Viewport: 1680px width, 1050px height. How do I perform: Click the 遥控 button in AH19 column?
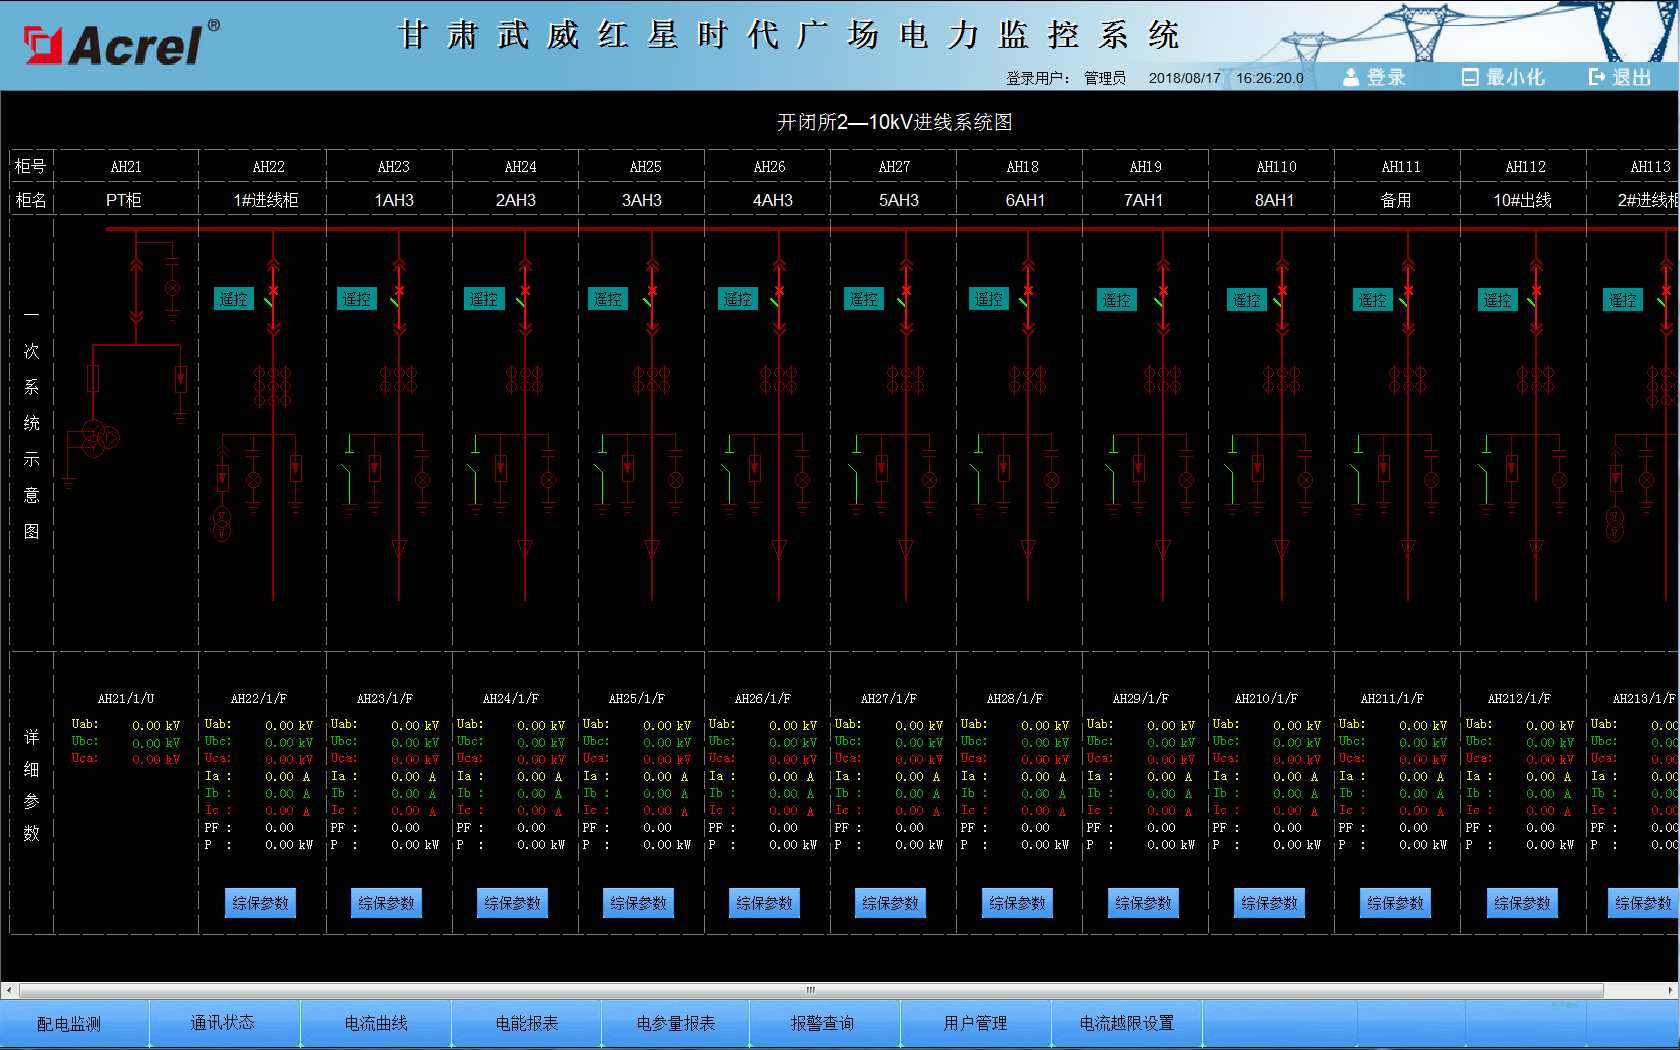click(1117, 300)
